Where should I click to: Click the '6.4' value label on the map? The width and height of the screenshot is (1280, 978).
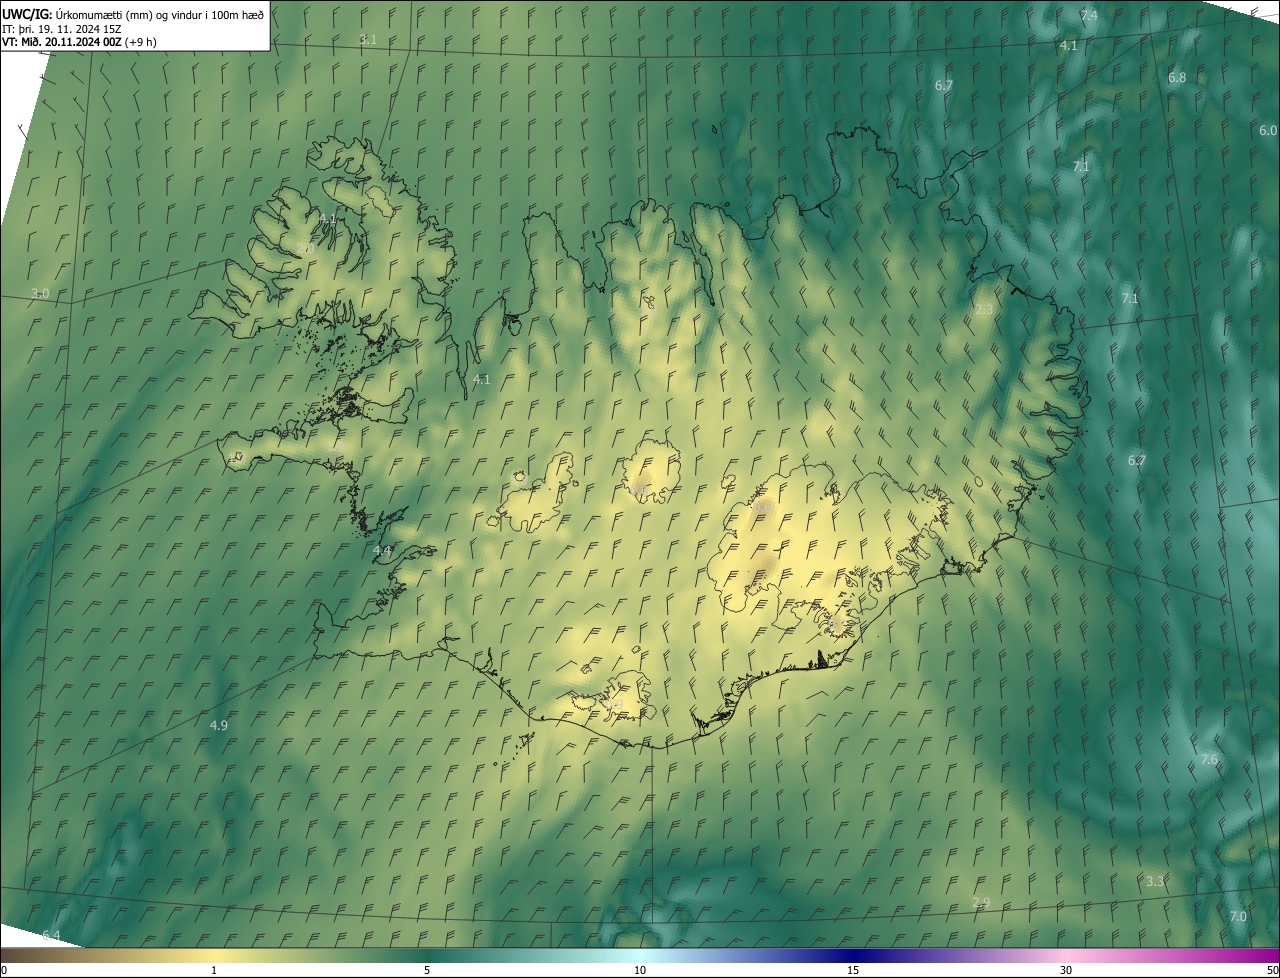(51, 936)
